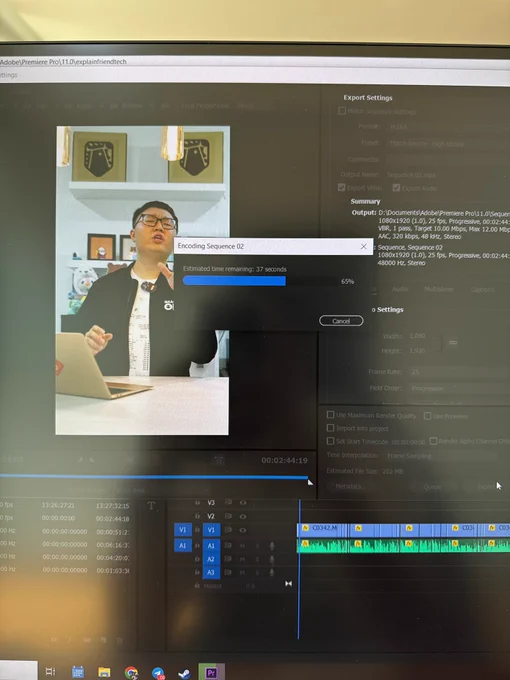Toggle A1 source patching button
The height and width of the screenshot is (680, 510).
[183, 545]
